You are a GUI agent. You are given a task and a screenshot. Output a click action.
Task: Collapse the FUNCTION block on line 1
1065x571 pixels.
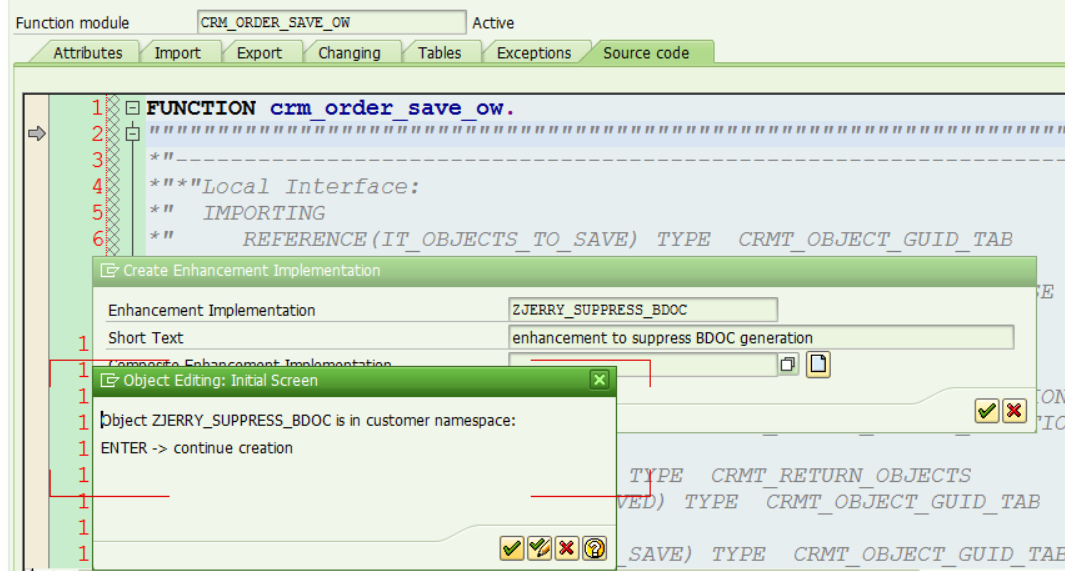pos(132,107)
